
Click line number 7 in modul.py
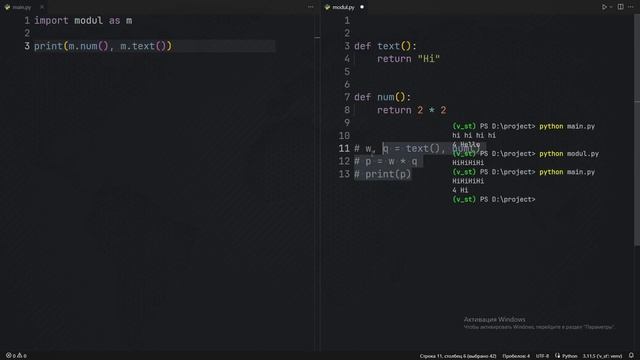[x=347, y=97]
